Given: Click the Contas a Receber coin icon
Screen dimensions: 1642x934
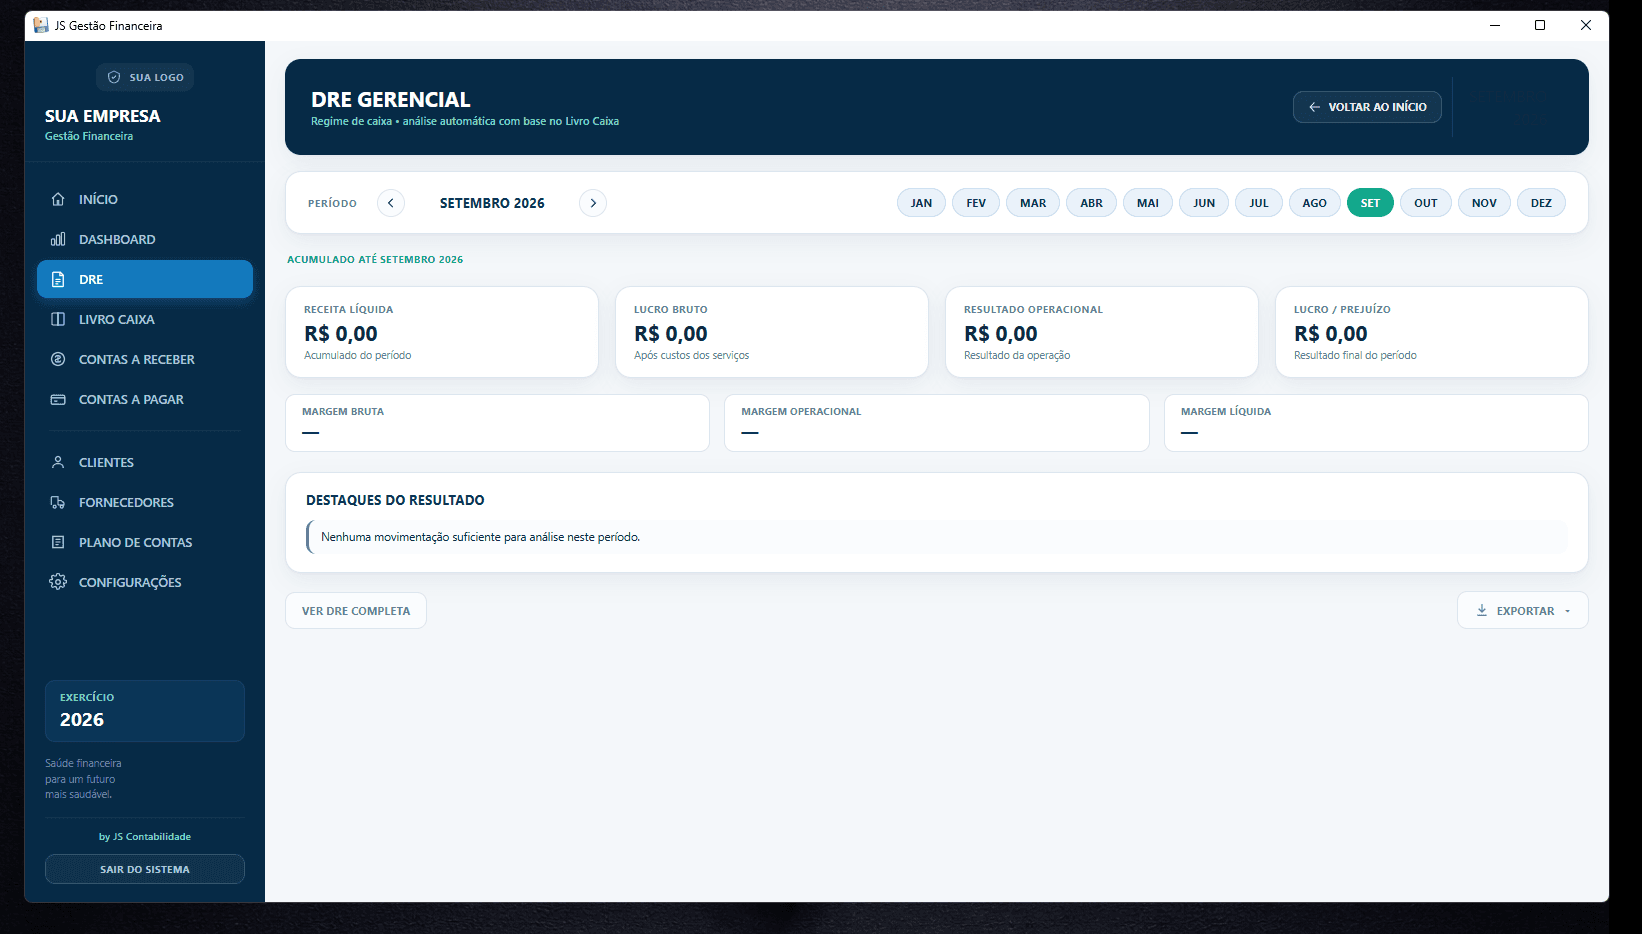Looking at the screenshot, I should tap(58, 359).
